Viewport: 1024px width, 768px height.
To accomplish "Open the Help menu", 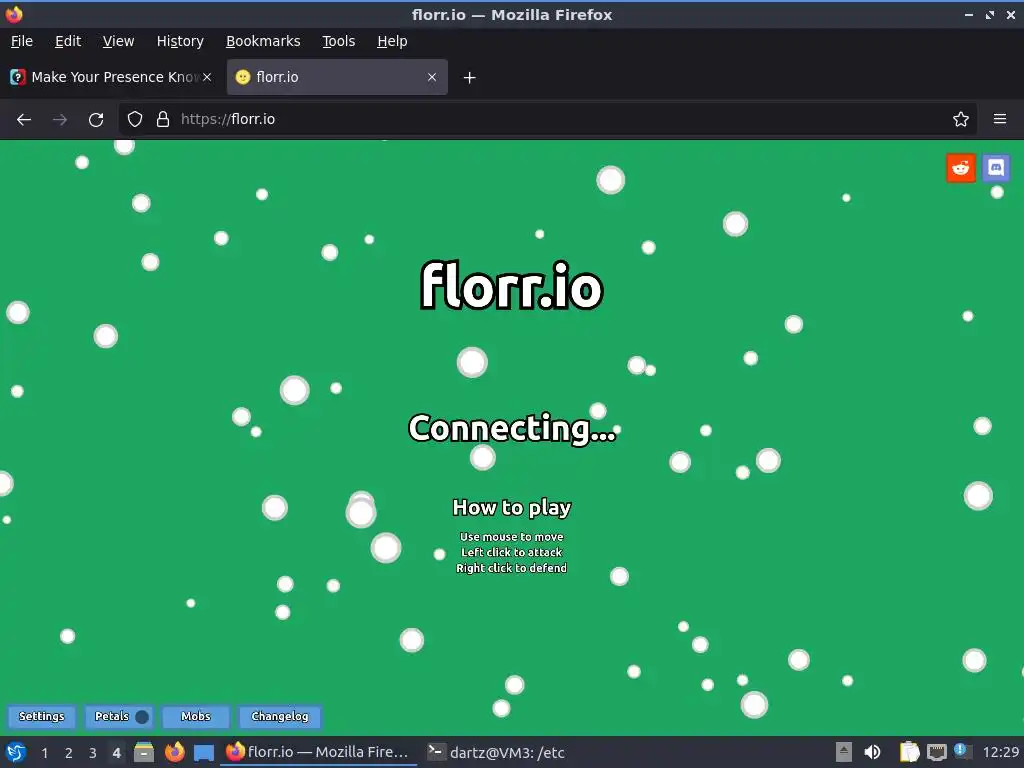I will tap(392, 41).
